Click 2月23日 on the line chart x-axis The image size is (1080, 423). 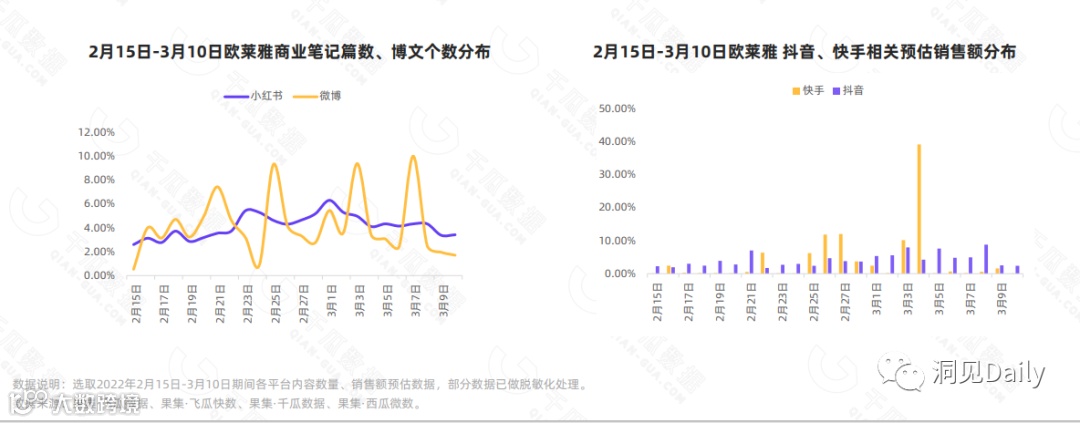tap(248, 302)
